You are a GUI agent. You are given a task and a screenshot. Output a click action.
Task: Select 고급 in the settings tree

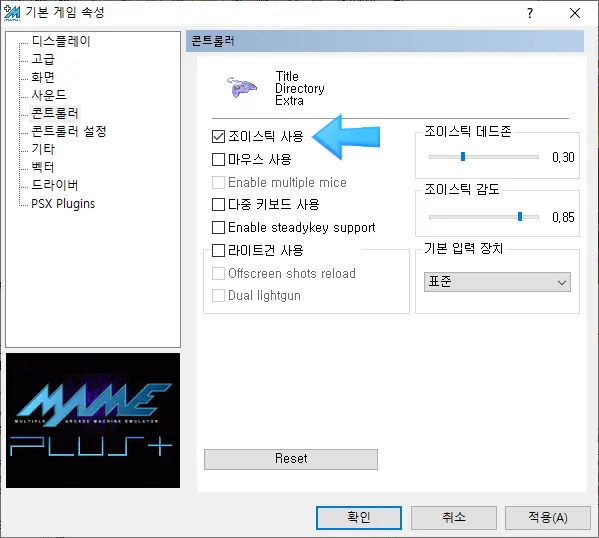click(x=43, y=59)
